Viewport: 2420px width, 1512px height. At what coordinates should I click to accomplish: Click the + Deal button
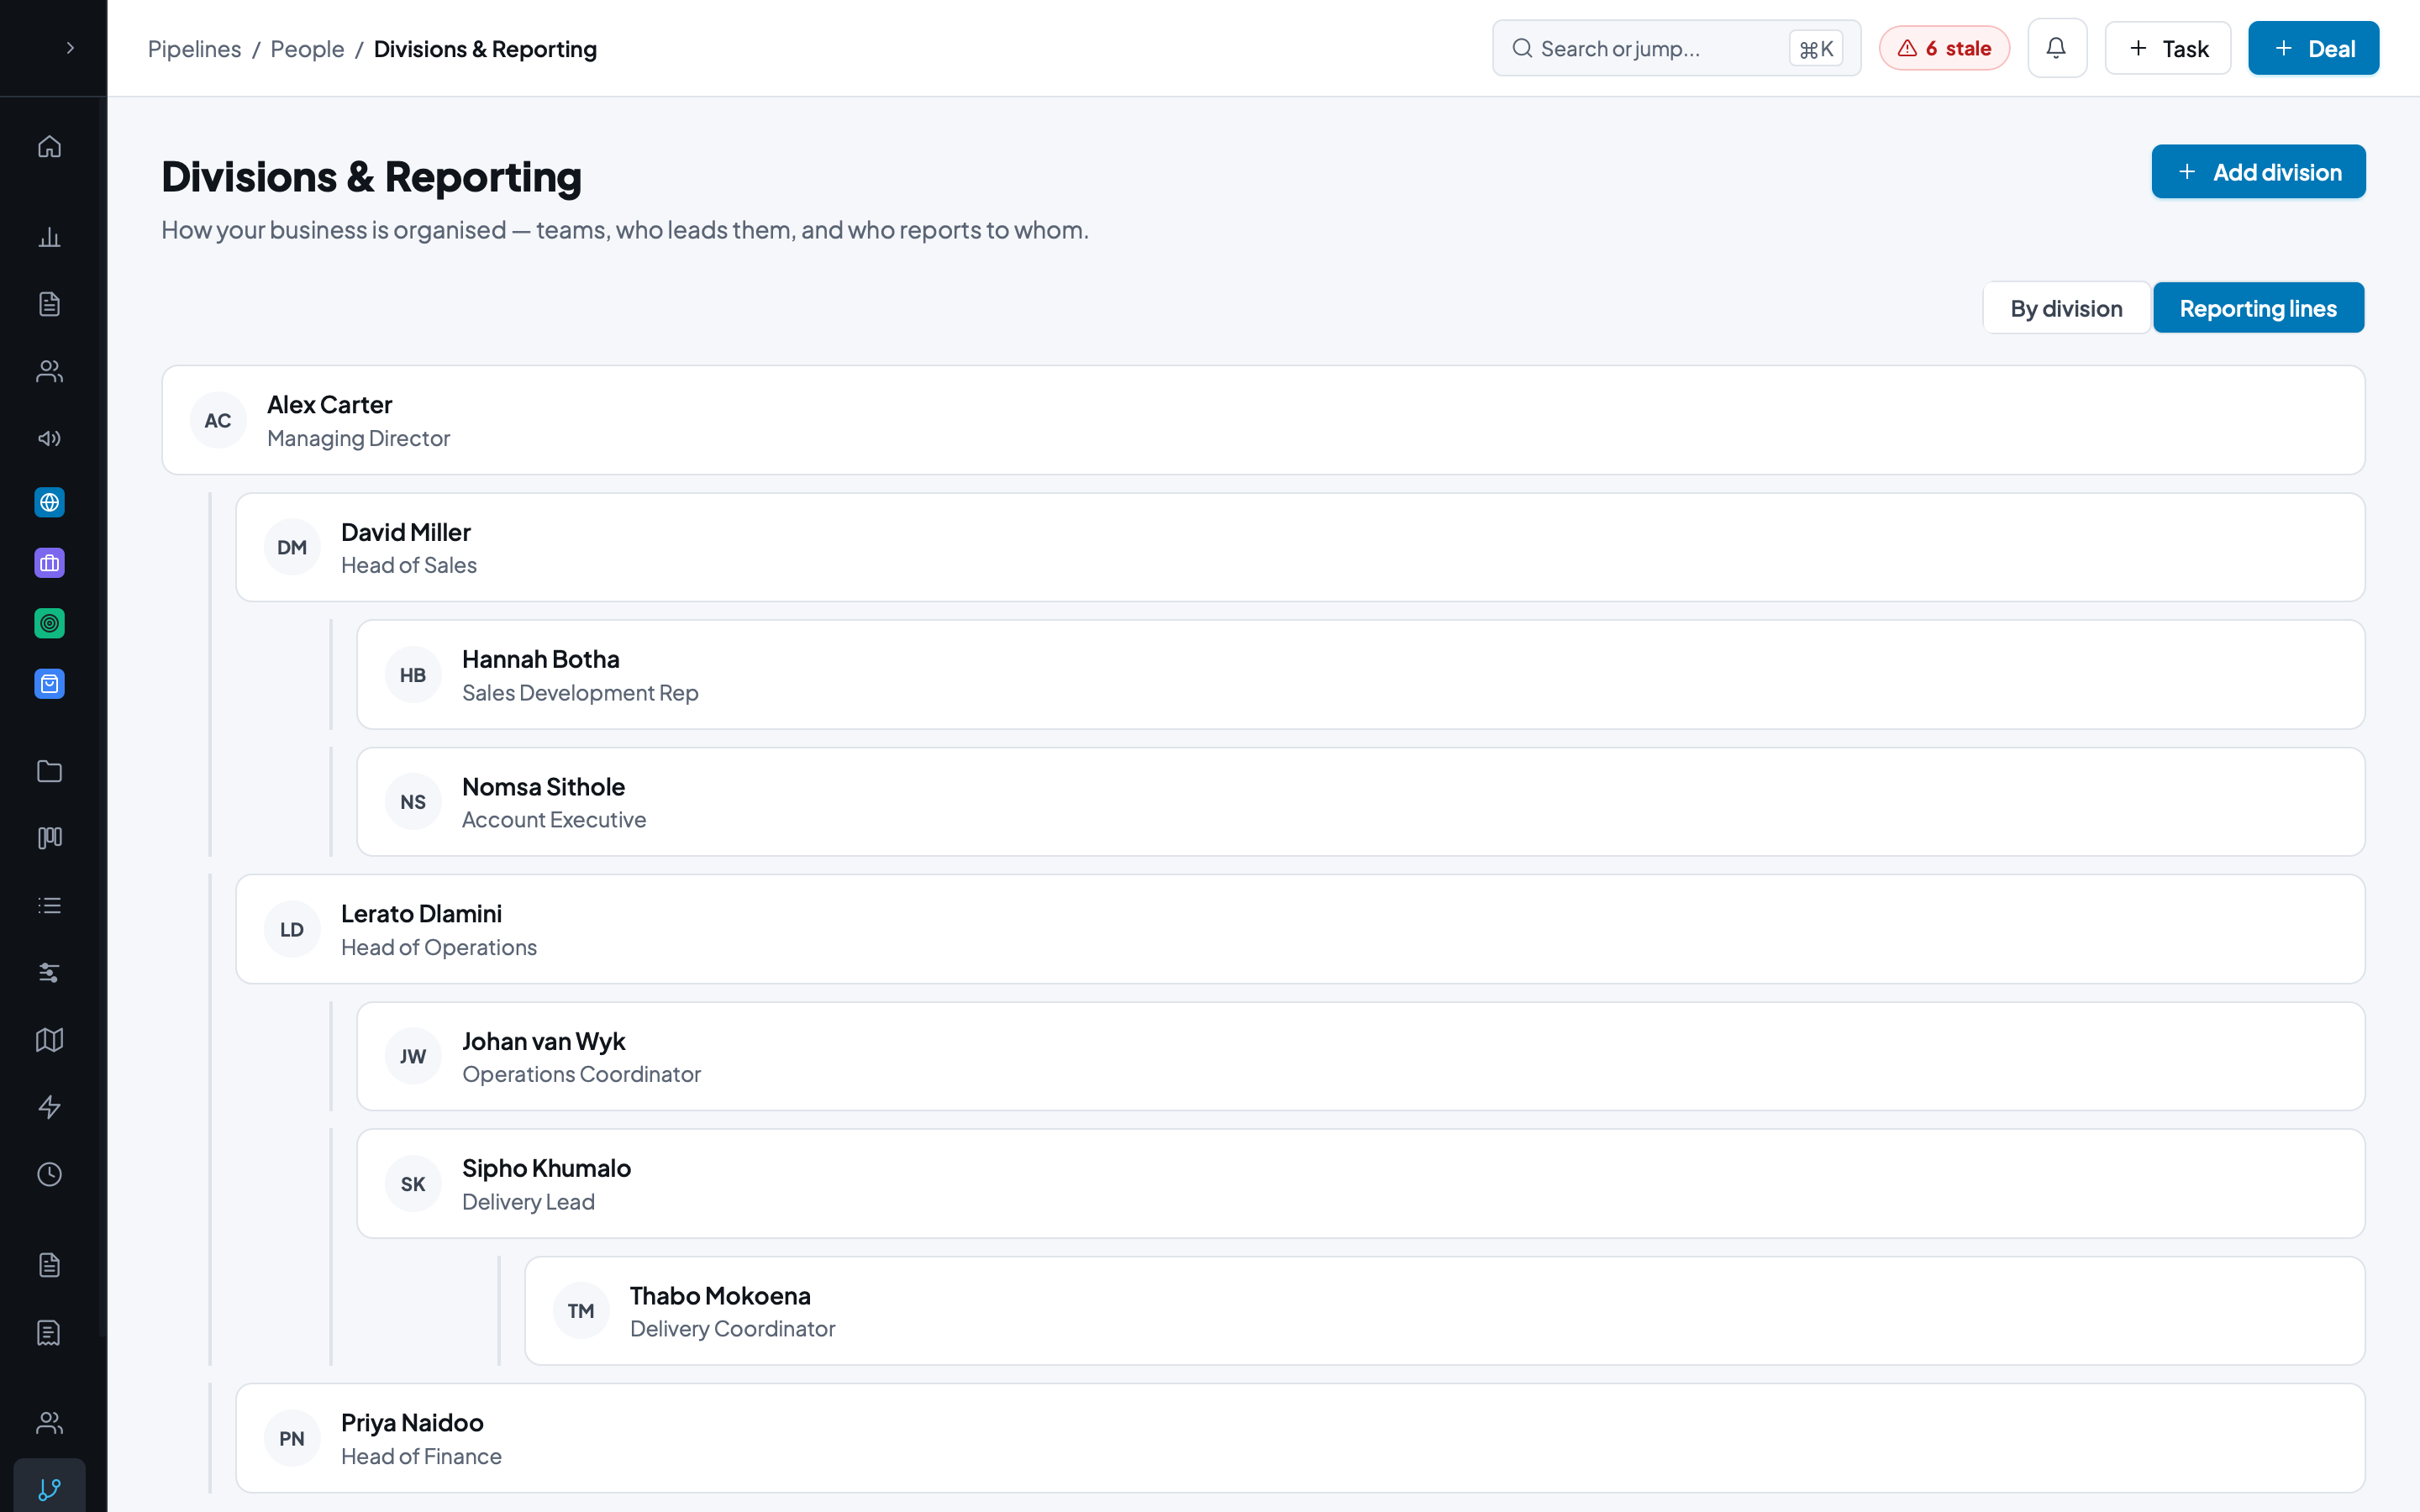click(2313, 48)
